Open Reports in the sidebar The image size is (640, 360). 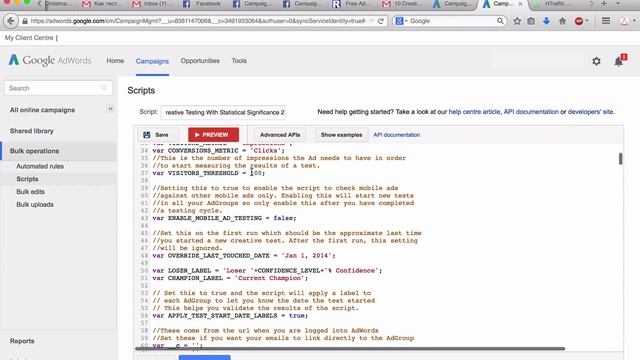pyautogui.click(x=22, y=341)
